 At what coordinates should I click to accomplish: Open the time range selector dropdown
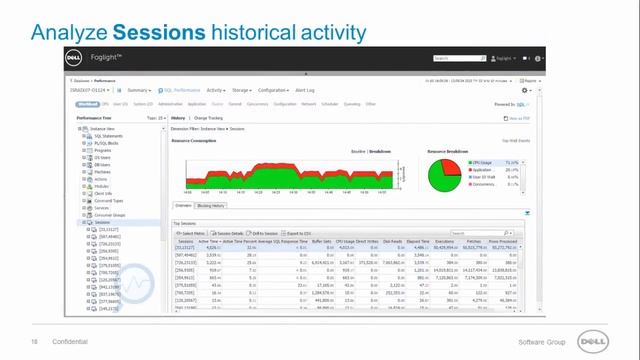(x=469, y=81)
